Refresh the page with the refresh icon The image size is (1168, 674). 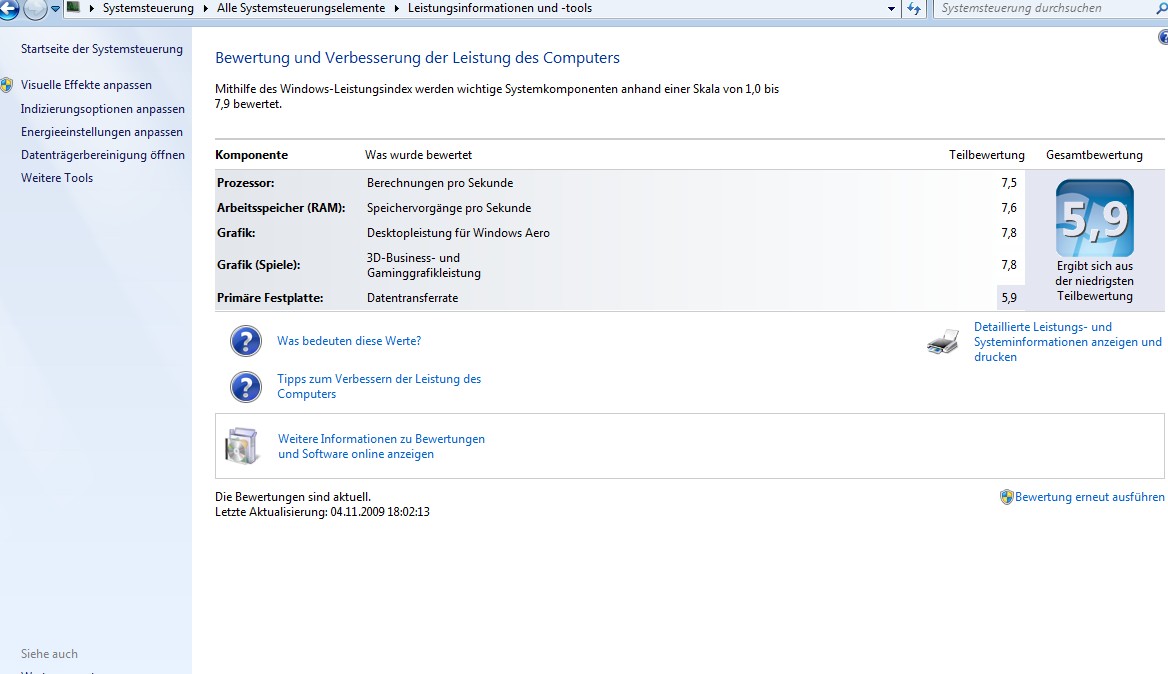(x=914, y=9)
